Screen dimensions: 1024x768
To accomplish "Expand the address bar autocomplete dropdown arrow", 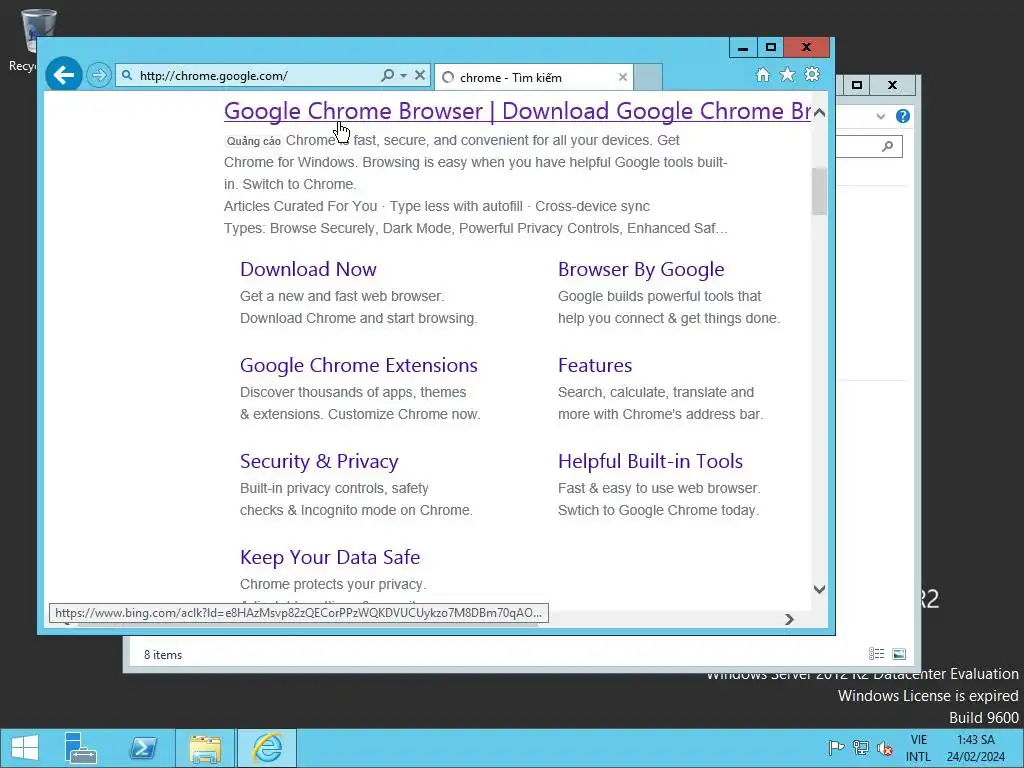I will tap(404, 76).
